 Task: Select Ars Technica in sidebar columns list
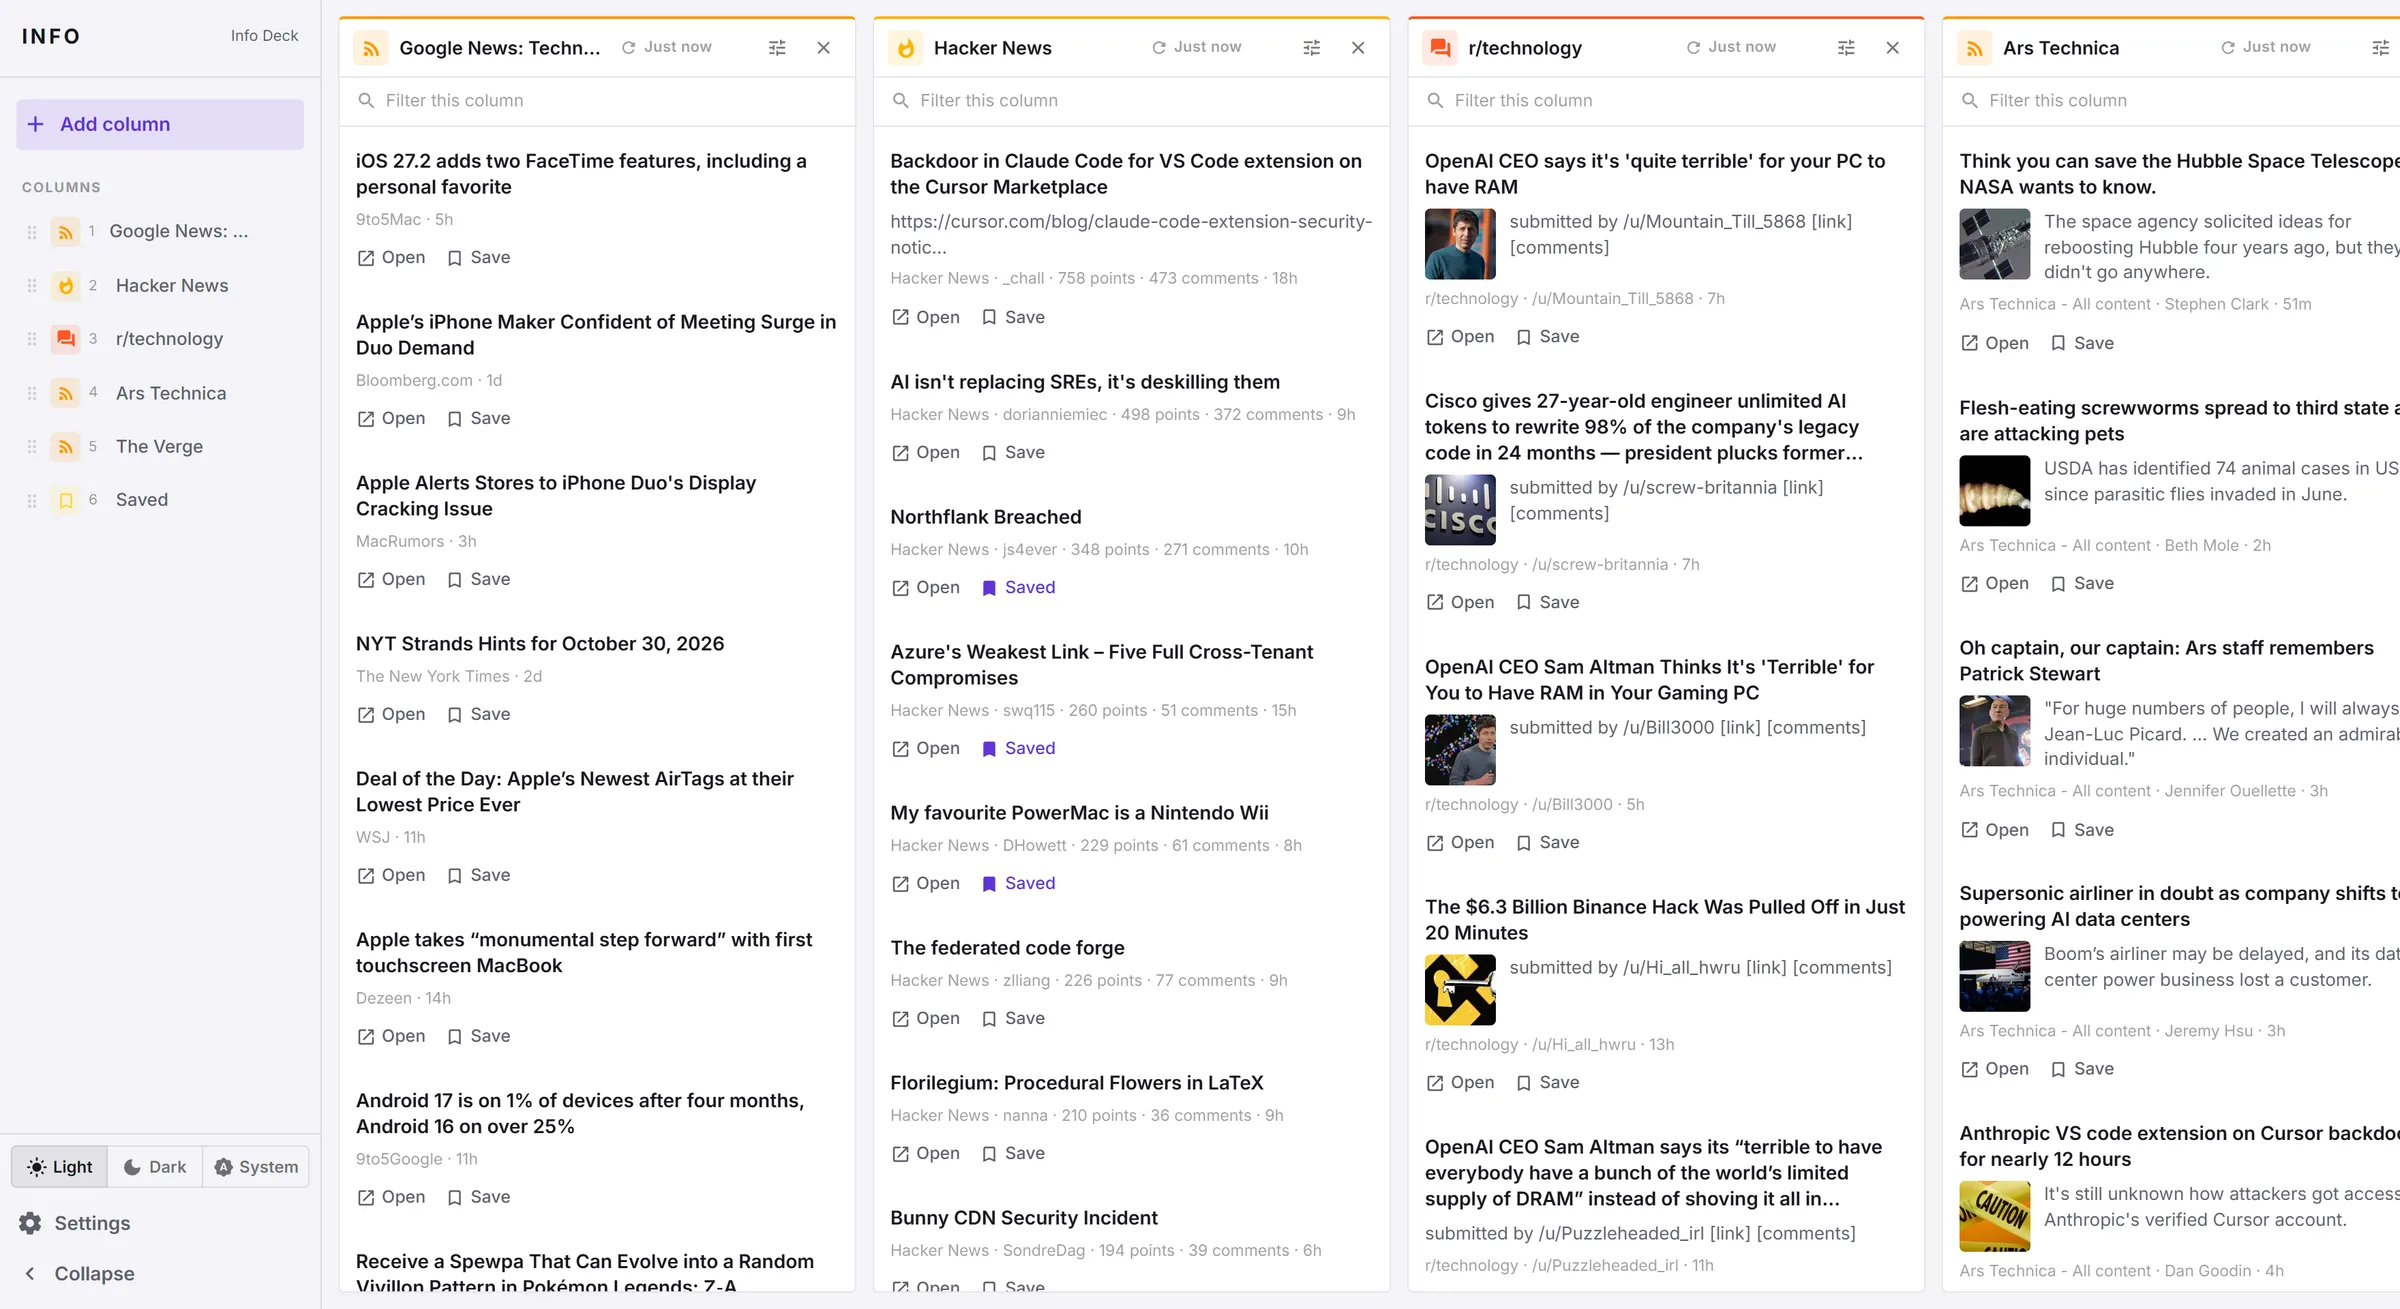(x=160, y=393)
